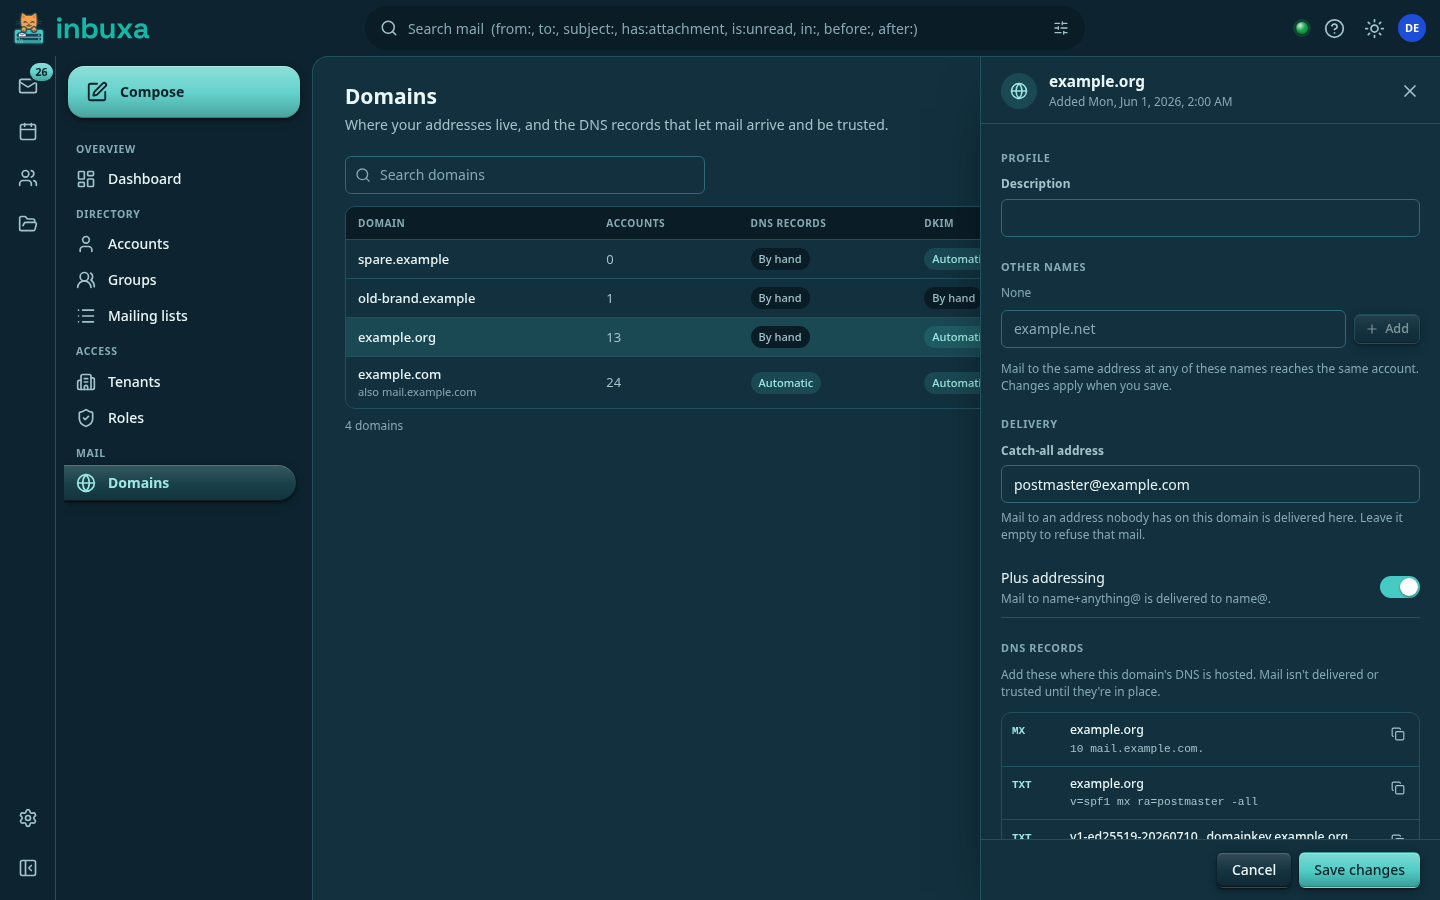1440x900 pixels.
Task: Open the calendar icon in left rail
Action: click(x=28, y=132)
